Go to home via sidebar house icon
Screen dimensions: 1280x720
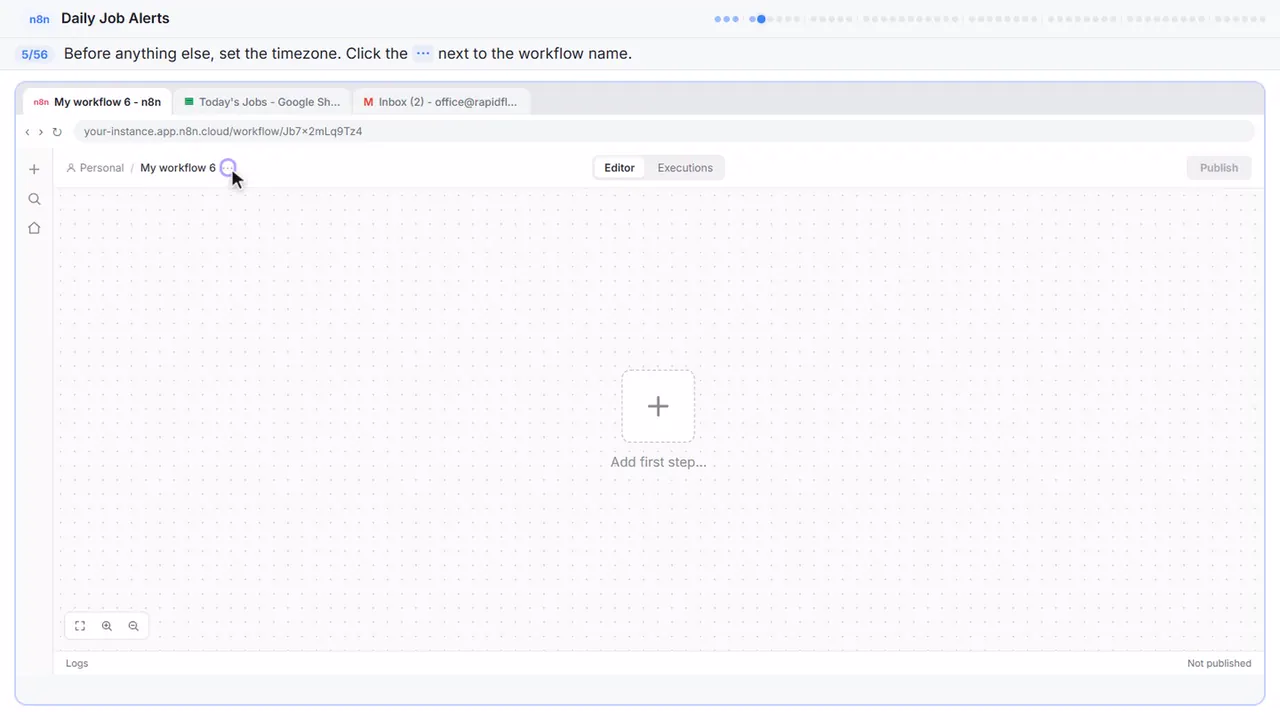pyautogui.click(x=34, y=228)
